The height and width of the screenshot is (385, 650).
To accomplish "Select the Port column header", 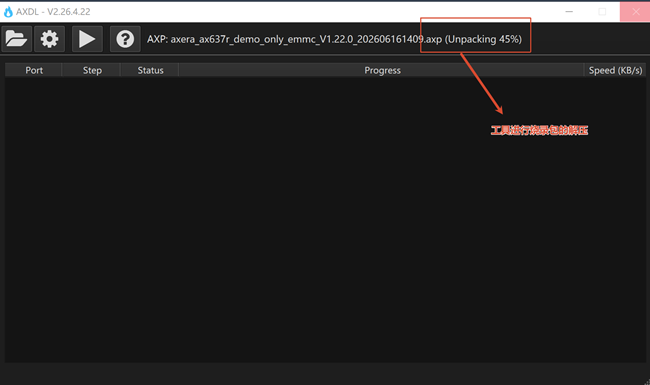I will click(34, 70).
